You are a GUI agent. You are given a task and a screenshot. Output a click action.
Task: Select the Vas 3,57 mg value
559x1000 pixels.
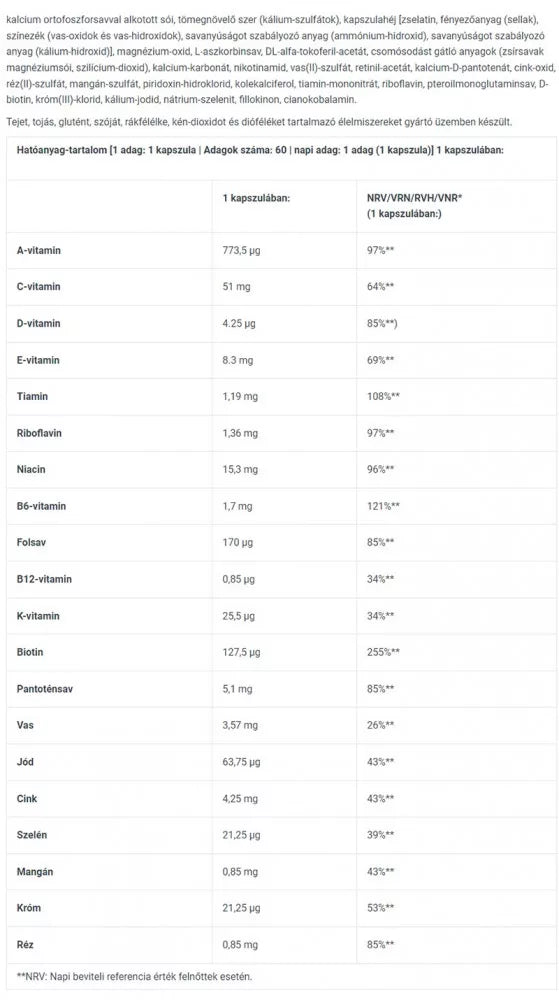tap(240, 726)
